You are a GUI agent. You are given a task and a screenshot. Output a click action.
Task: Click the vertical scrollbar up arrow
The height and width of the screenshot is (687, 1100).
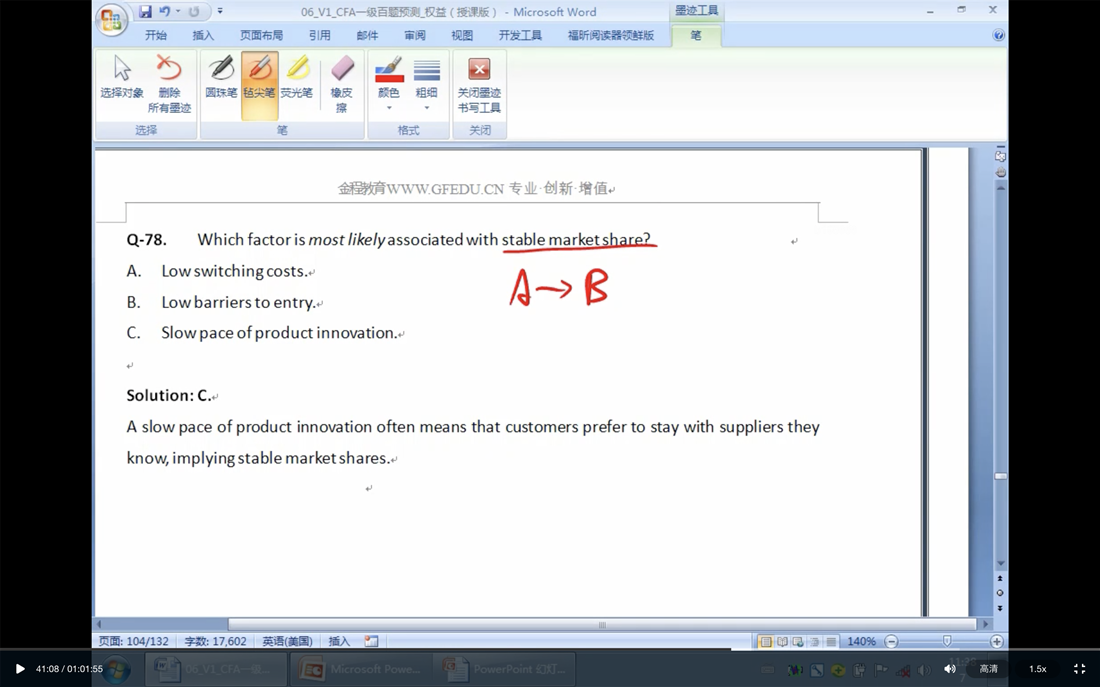pos(1001,187)
